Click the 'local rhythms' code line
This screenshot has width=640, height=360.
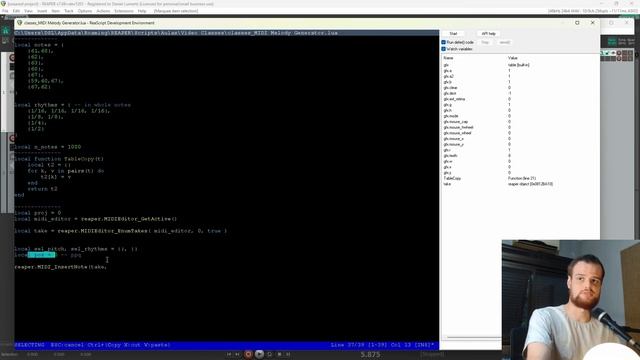[73, 105]
